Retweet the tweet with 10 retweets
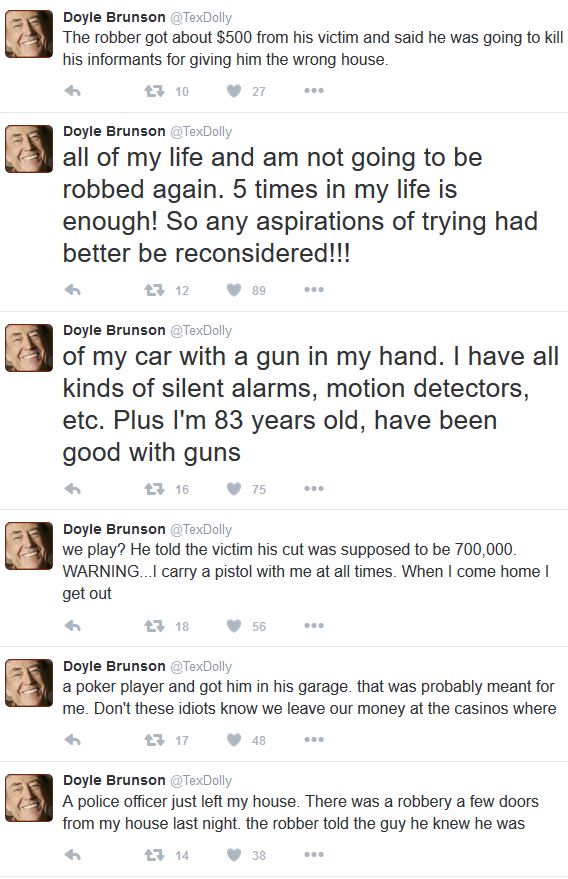Image resolution: width=568 pixels, height=879 pixels. pyautogui.click(x=154, y=91)
